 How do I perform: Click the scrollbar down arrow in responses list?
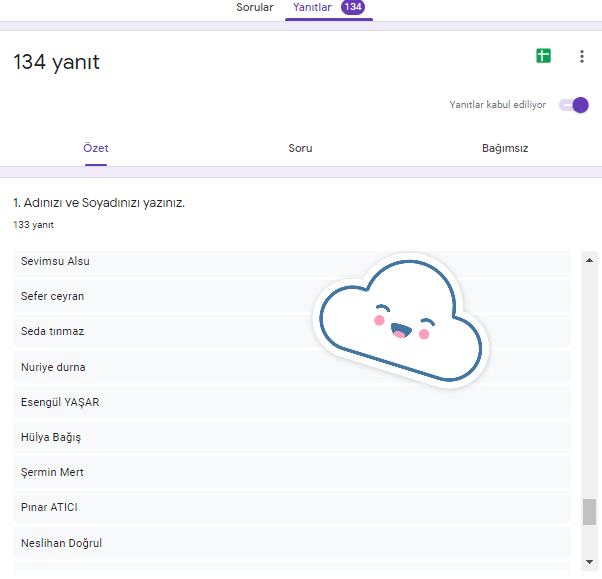(589, 563)
